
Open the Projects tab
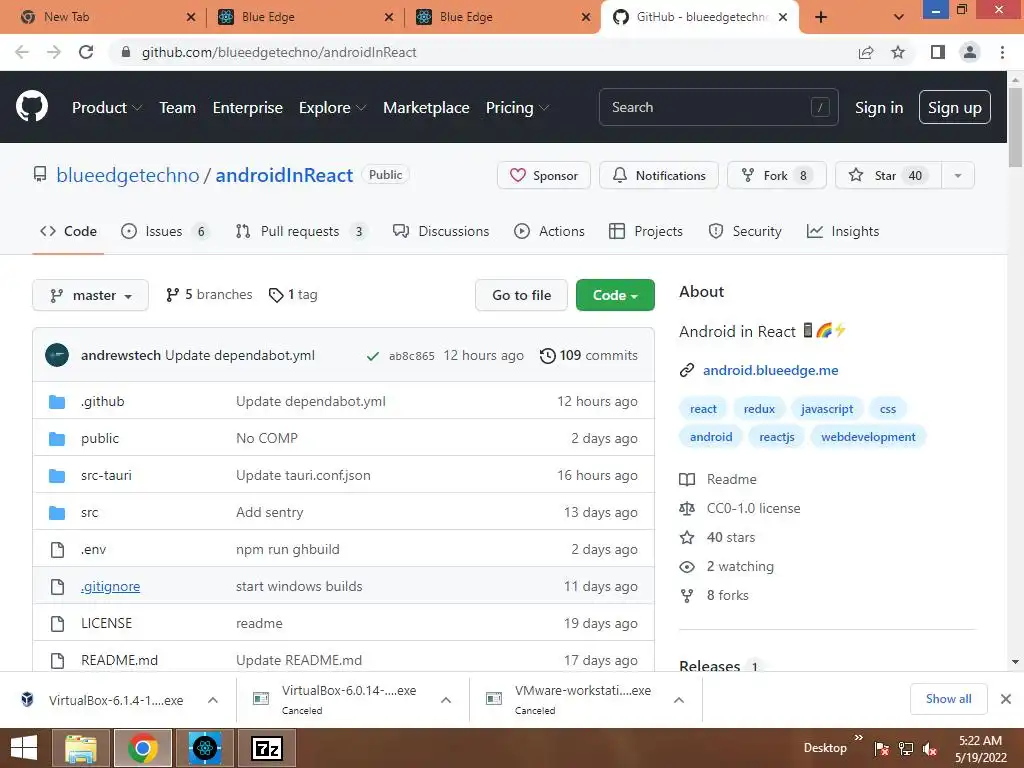point(646,231)
